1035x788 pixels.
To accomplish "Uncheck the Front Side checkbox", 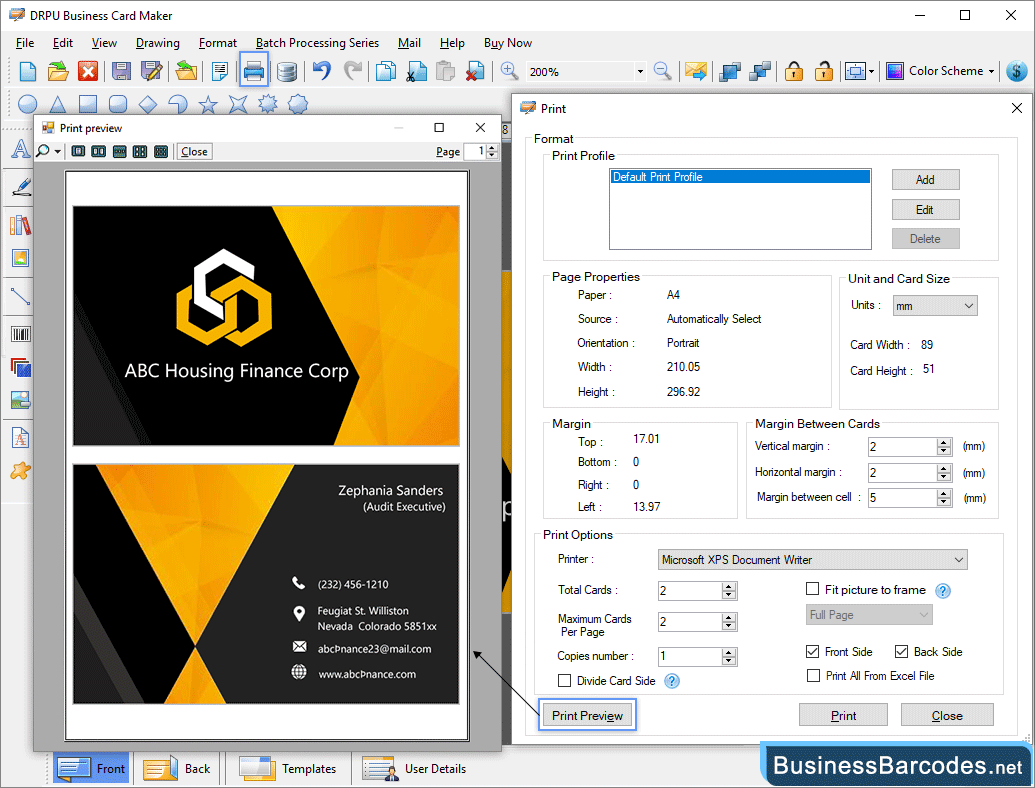I will 813,651.
